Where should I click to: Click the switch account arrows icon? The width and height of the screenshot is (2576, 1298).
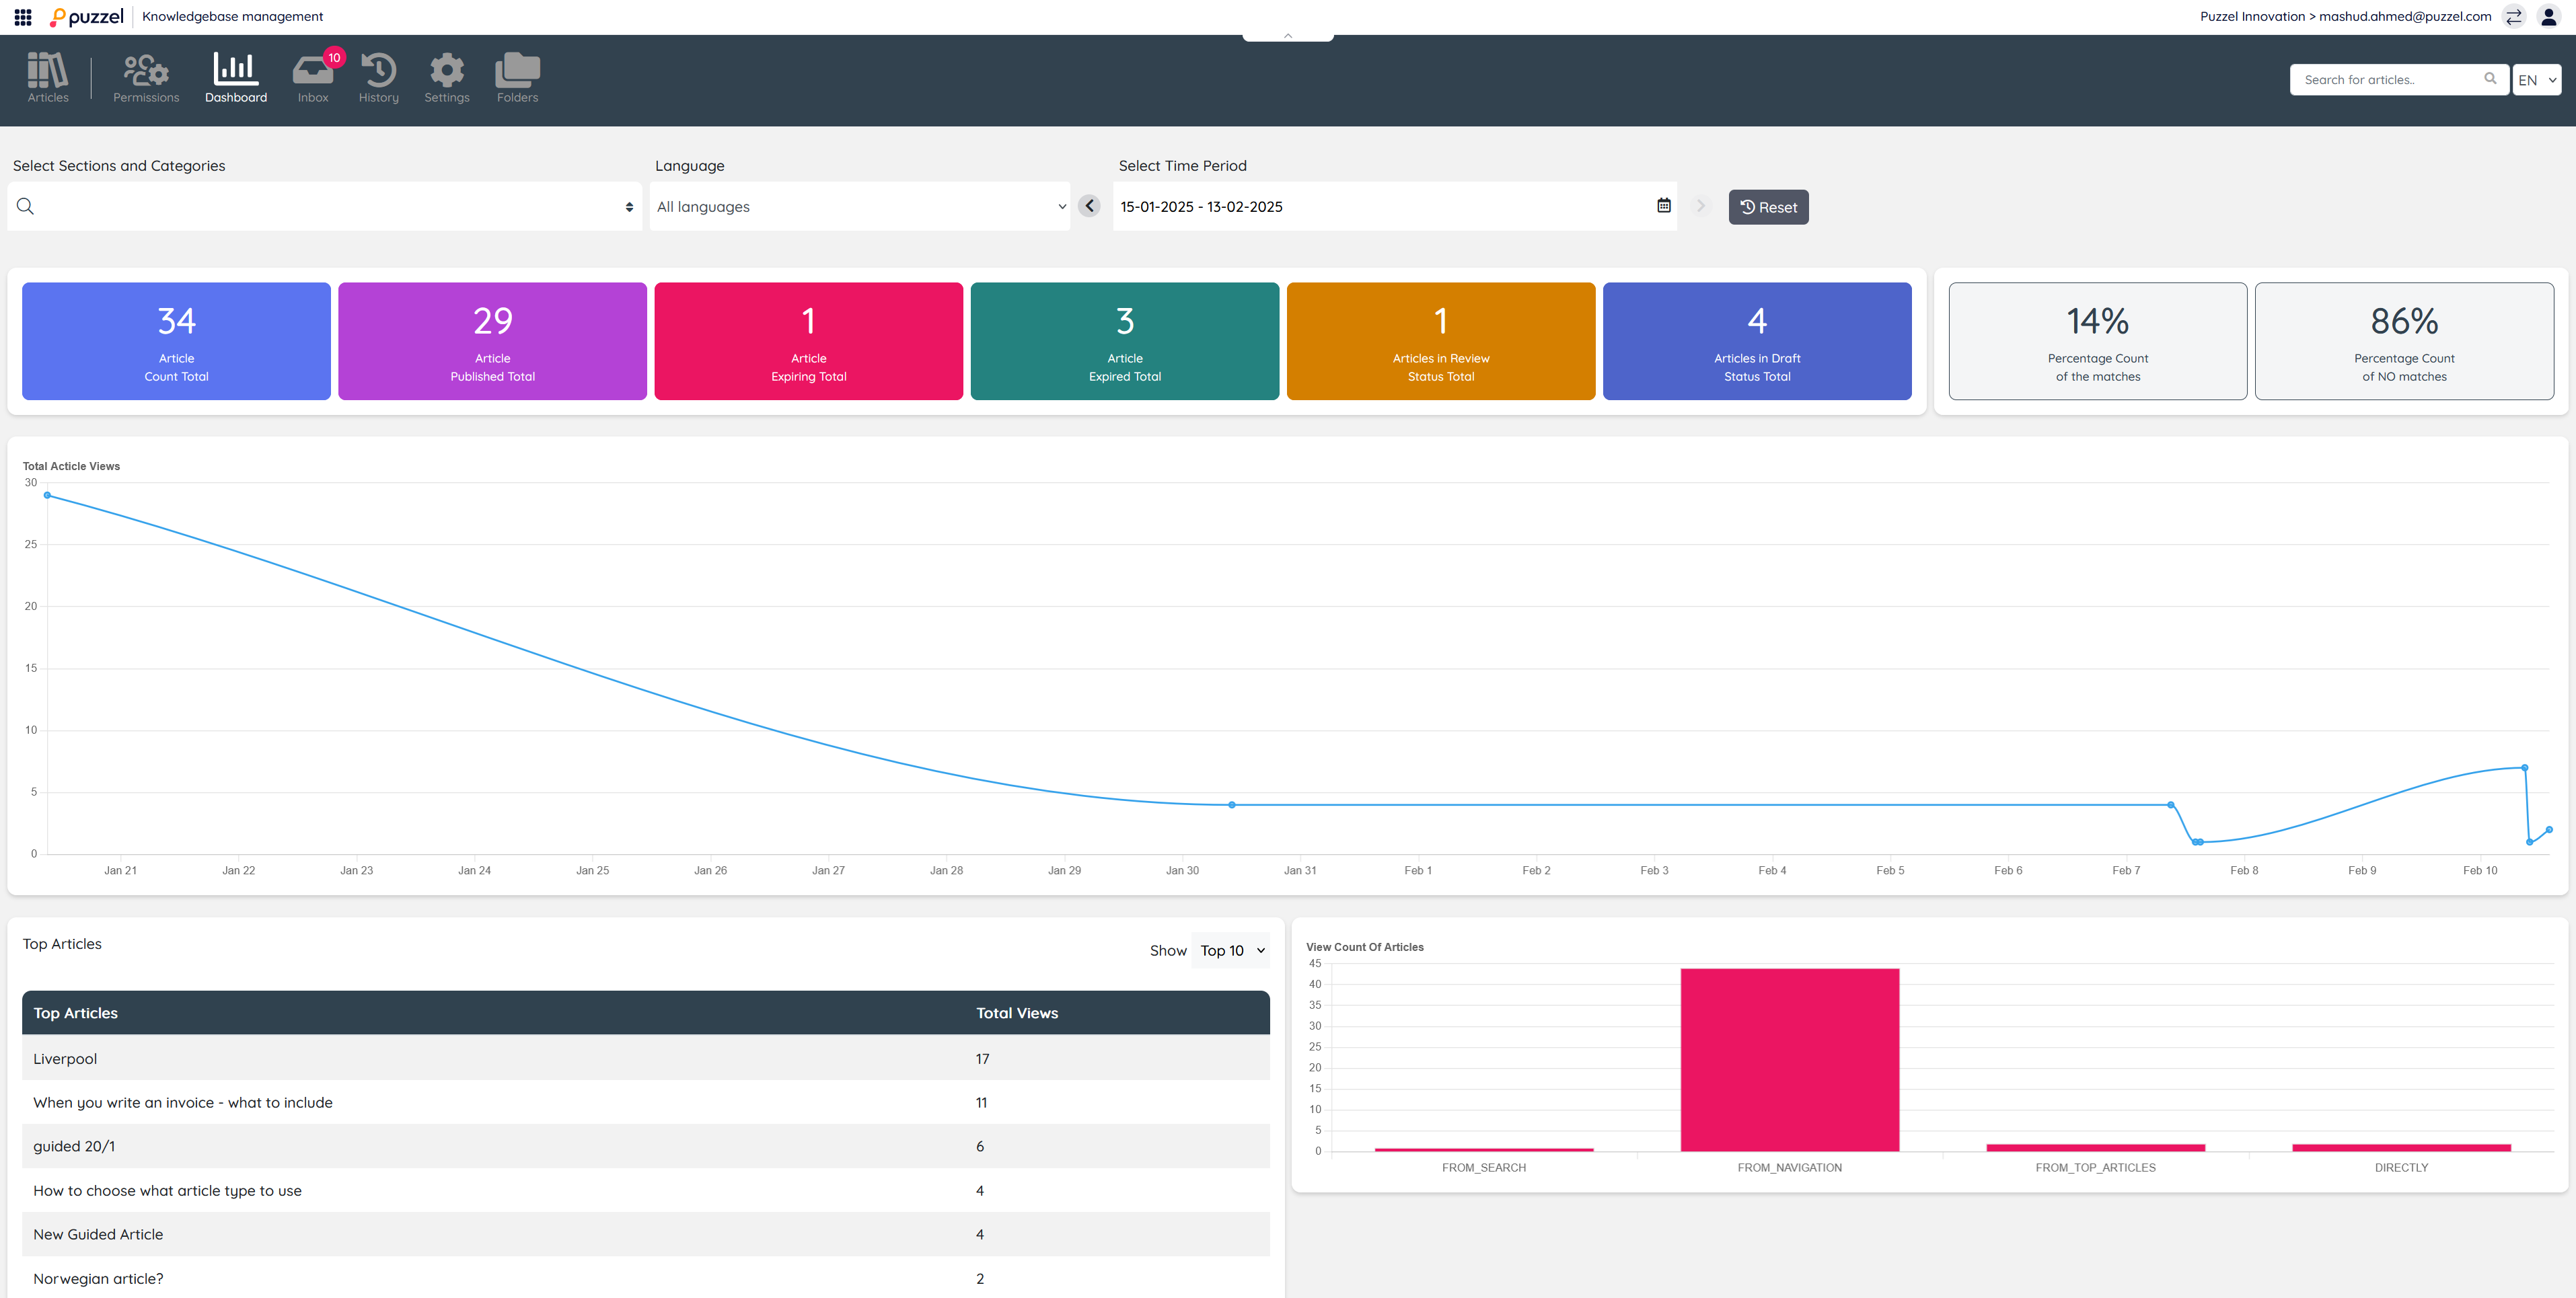[x=2514, y=17]
